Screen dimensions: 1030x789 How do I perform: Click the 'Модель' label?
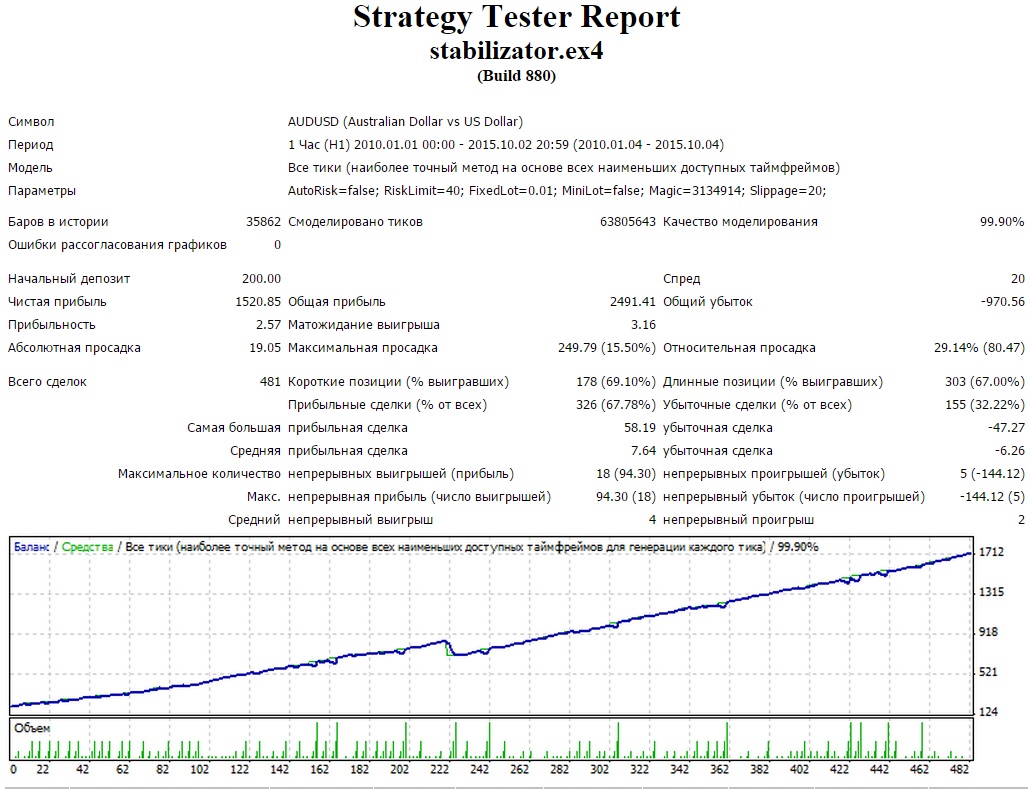coord(30,168)
